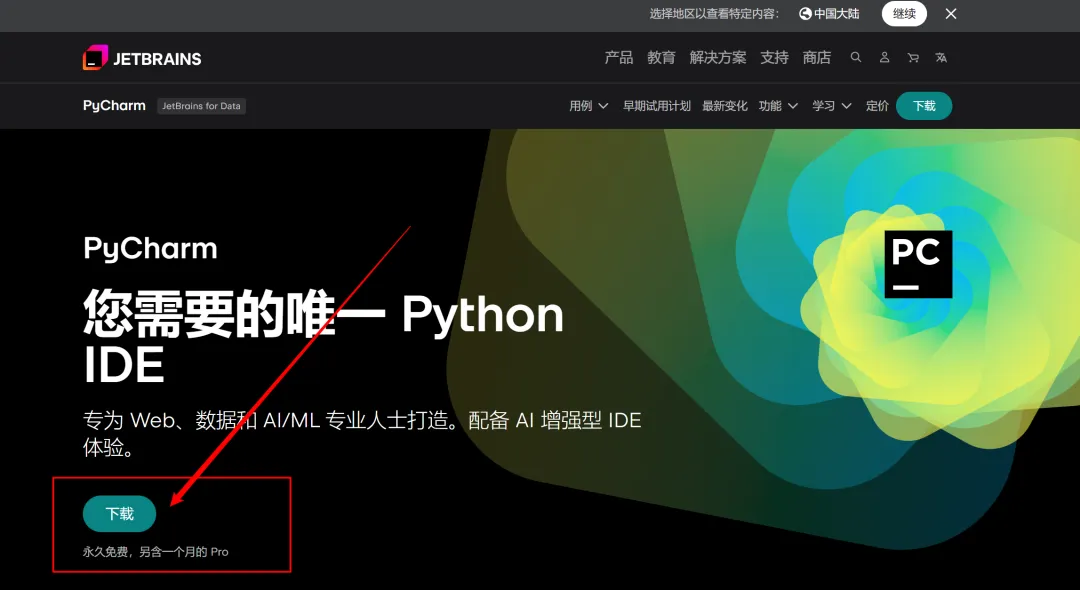Expand the 功能 dropdown
Screen dimensions: 1080x590
click(x=778, y=106)
